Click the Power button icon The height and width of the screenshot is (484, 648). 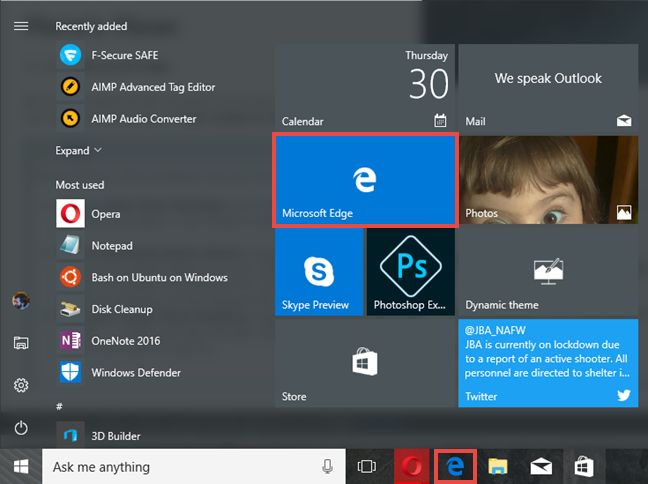(x=21, y=428)
